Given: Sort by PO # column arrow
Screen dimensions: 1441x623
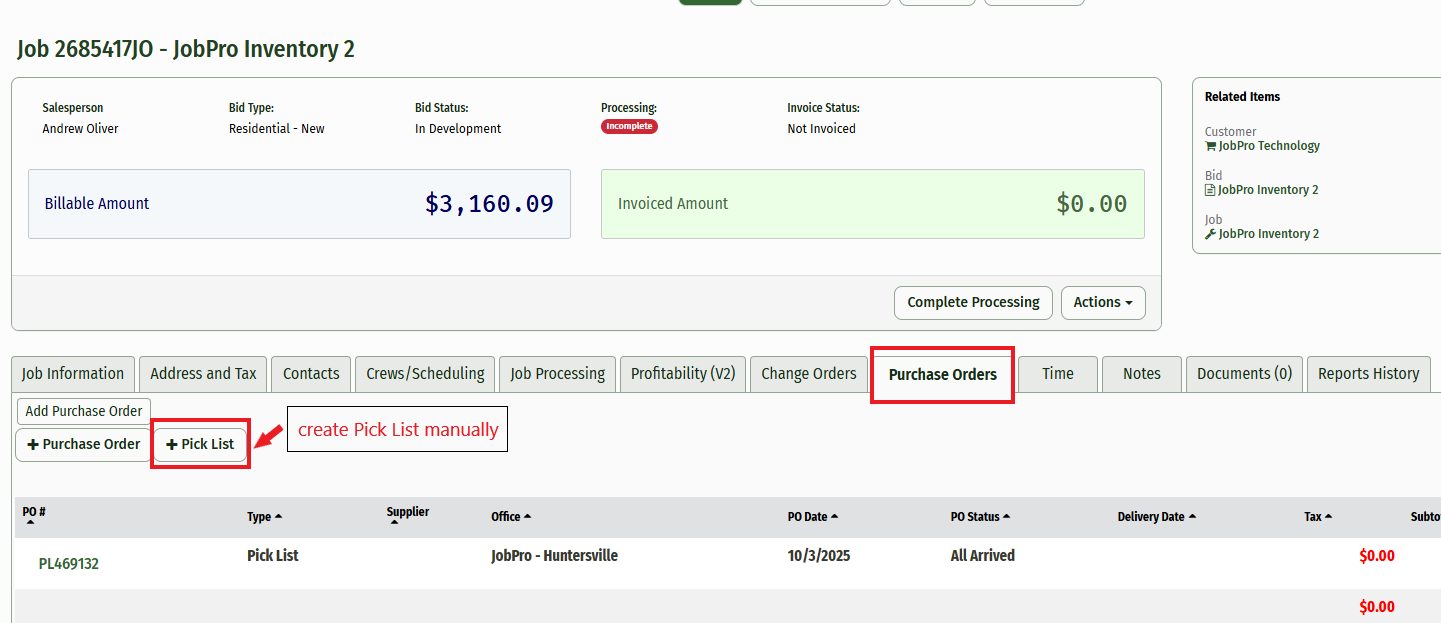Looking at the screenshot, I should pos(31,521).
